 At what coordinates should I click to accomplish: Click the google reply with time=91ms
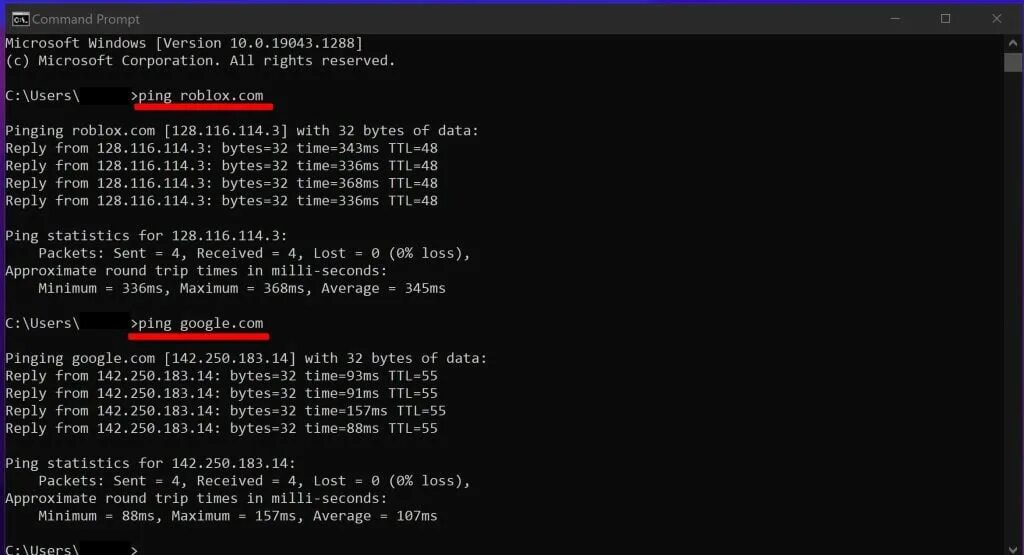tap(221, 394)
